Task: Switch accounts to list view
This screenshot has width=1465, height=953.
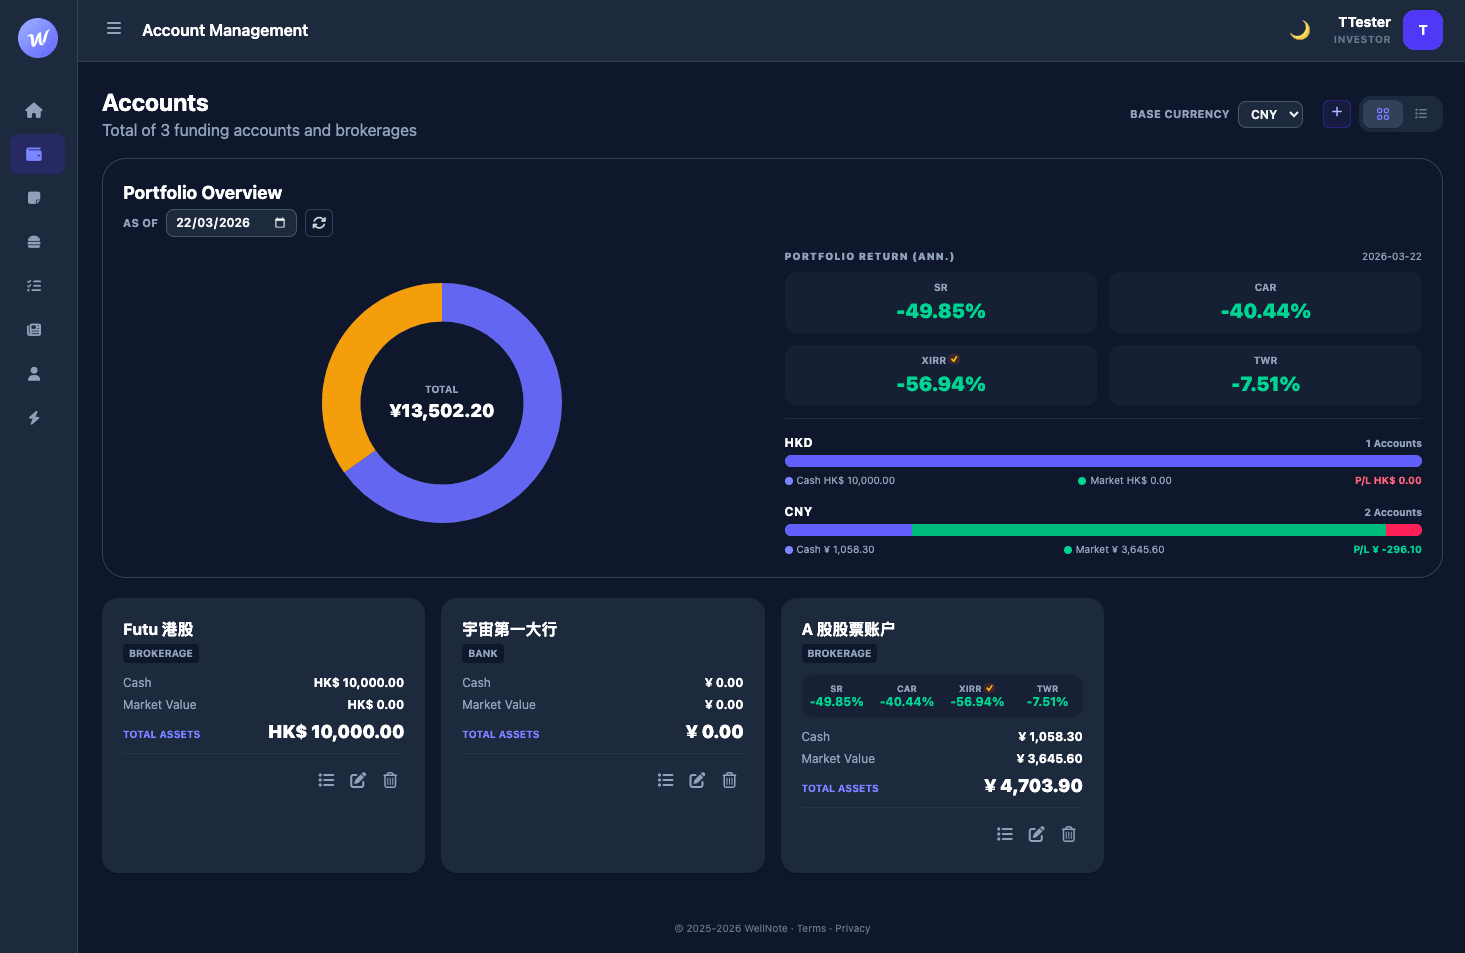Action: click(x=1420, y=114)
